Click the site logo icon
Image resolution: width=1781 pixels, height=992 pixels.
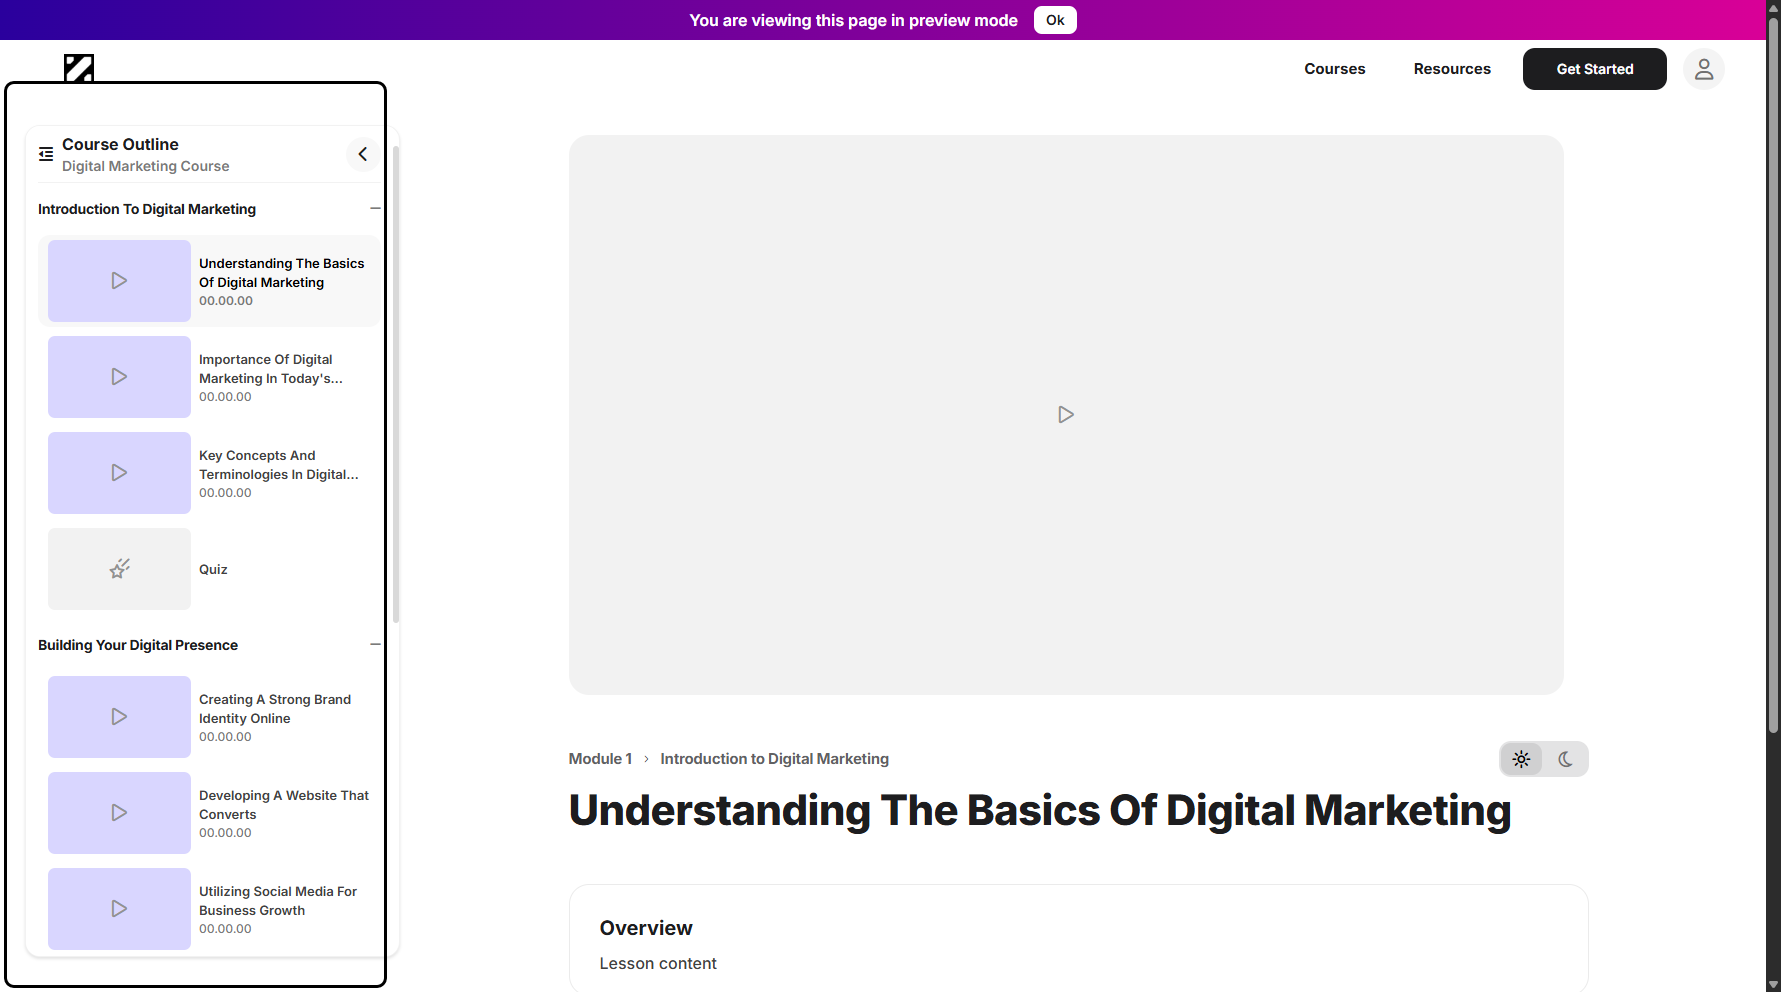click(x=79, y=68)
